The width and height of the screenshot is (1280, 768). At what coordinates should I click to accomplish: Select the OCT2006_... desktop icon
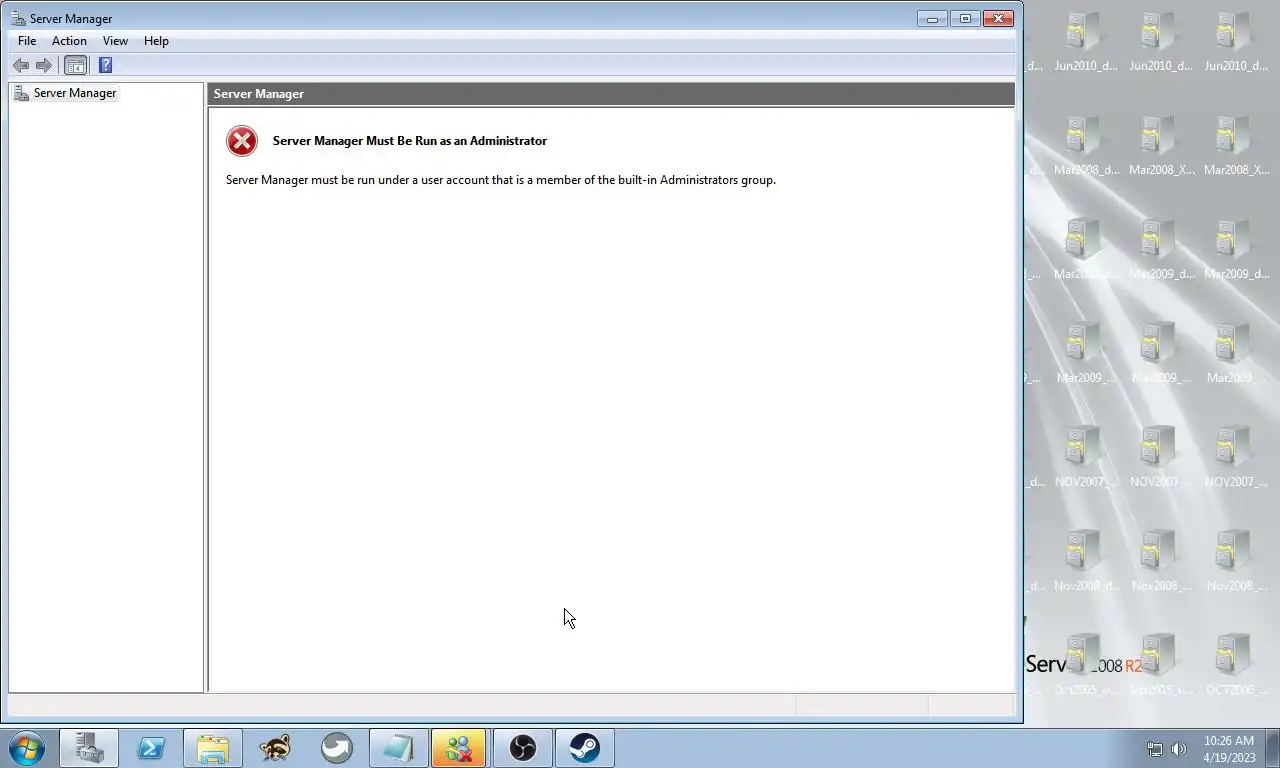tap(1237, 666)
